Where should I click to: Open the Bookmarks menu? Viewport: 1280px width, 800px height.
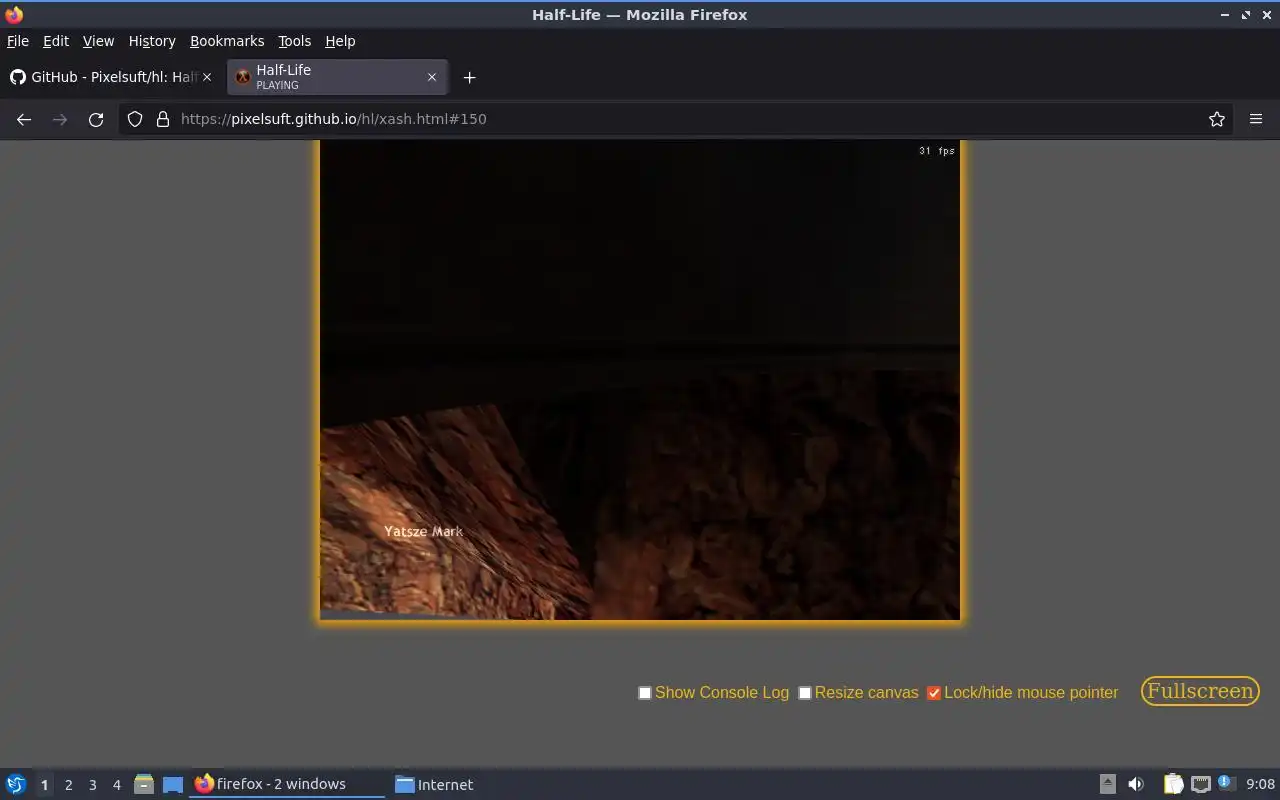pyautogui.click(x=227, y=41)
